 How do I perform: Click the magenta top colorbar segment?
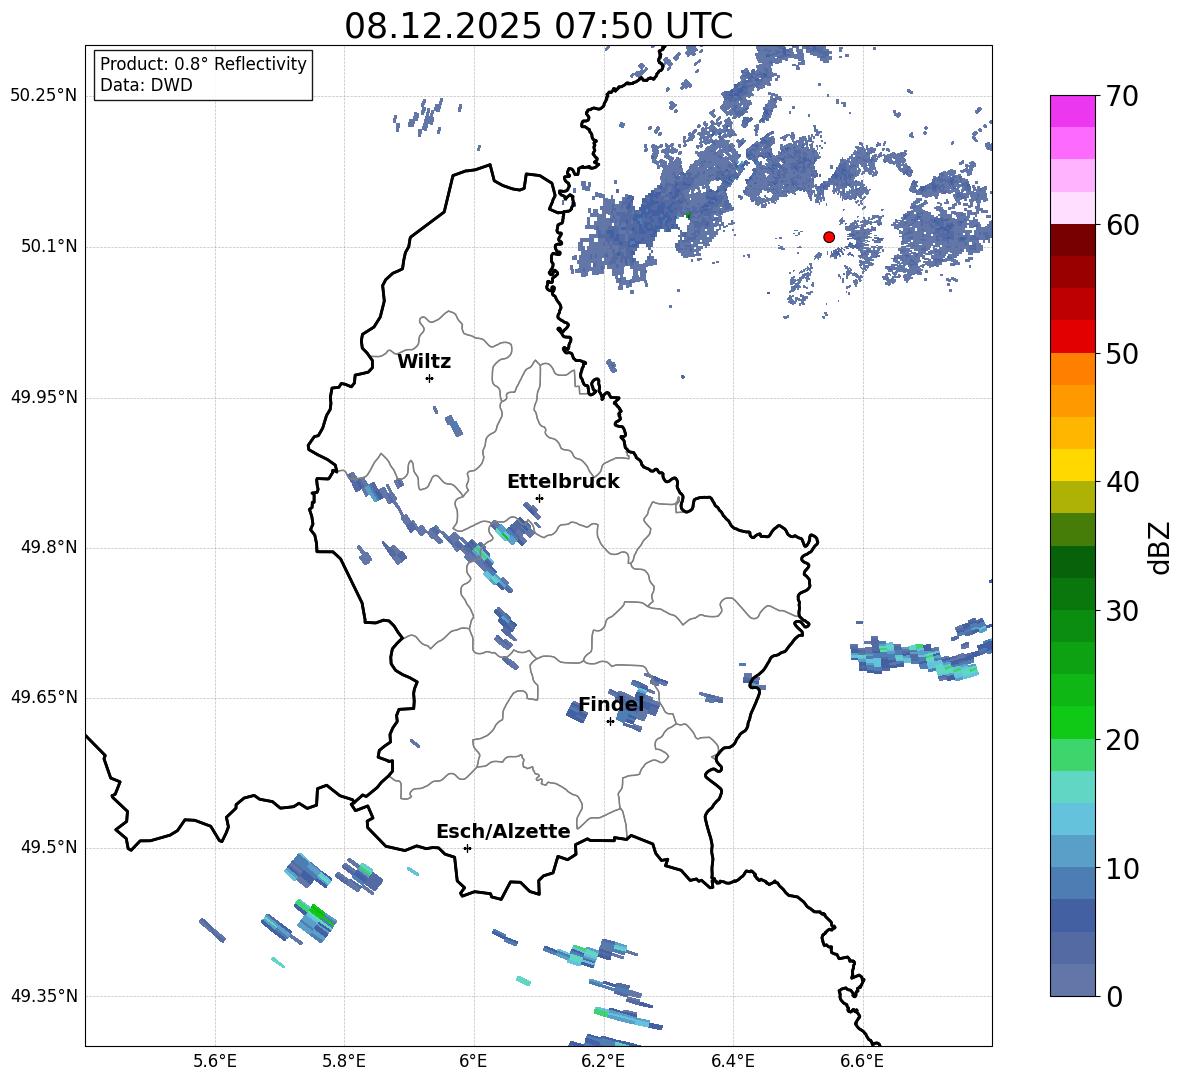(1073, 112)
